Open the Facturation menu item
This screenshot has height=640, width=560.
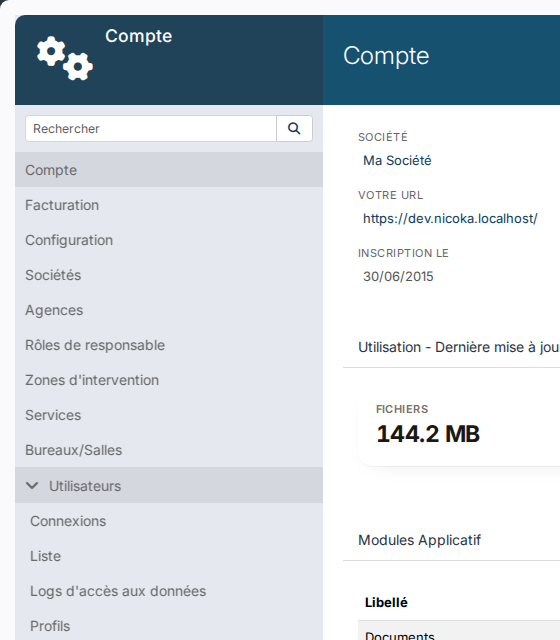coord(169,205)
